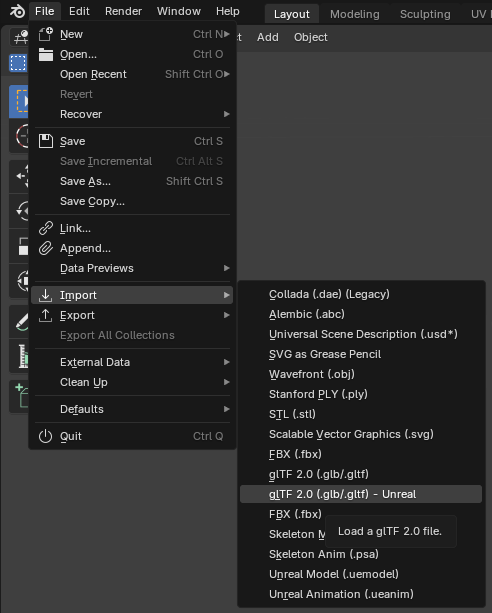
Task: Import FBX (.fbx) above glTF entries
Action: point(361,454)
